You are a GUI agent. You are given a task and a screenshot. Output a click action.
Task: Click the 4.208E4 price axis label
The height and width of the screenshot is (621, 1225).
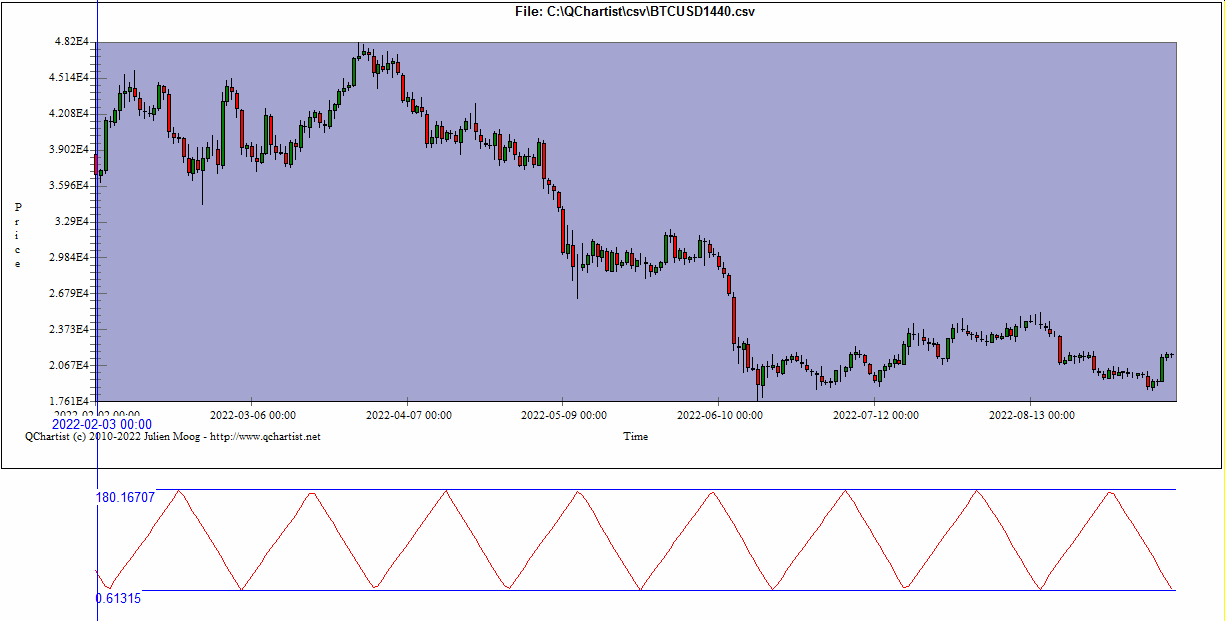click(71, 114)
